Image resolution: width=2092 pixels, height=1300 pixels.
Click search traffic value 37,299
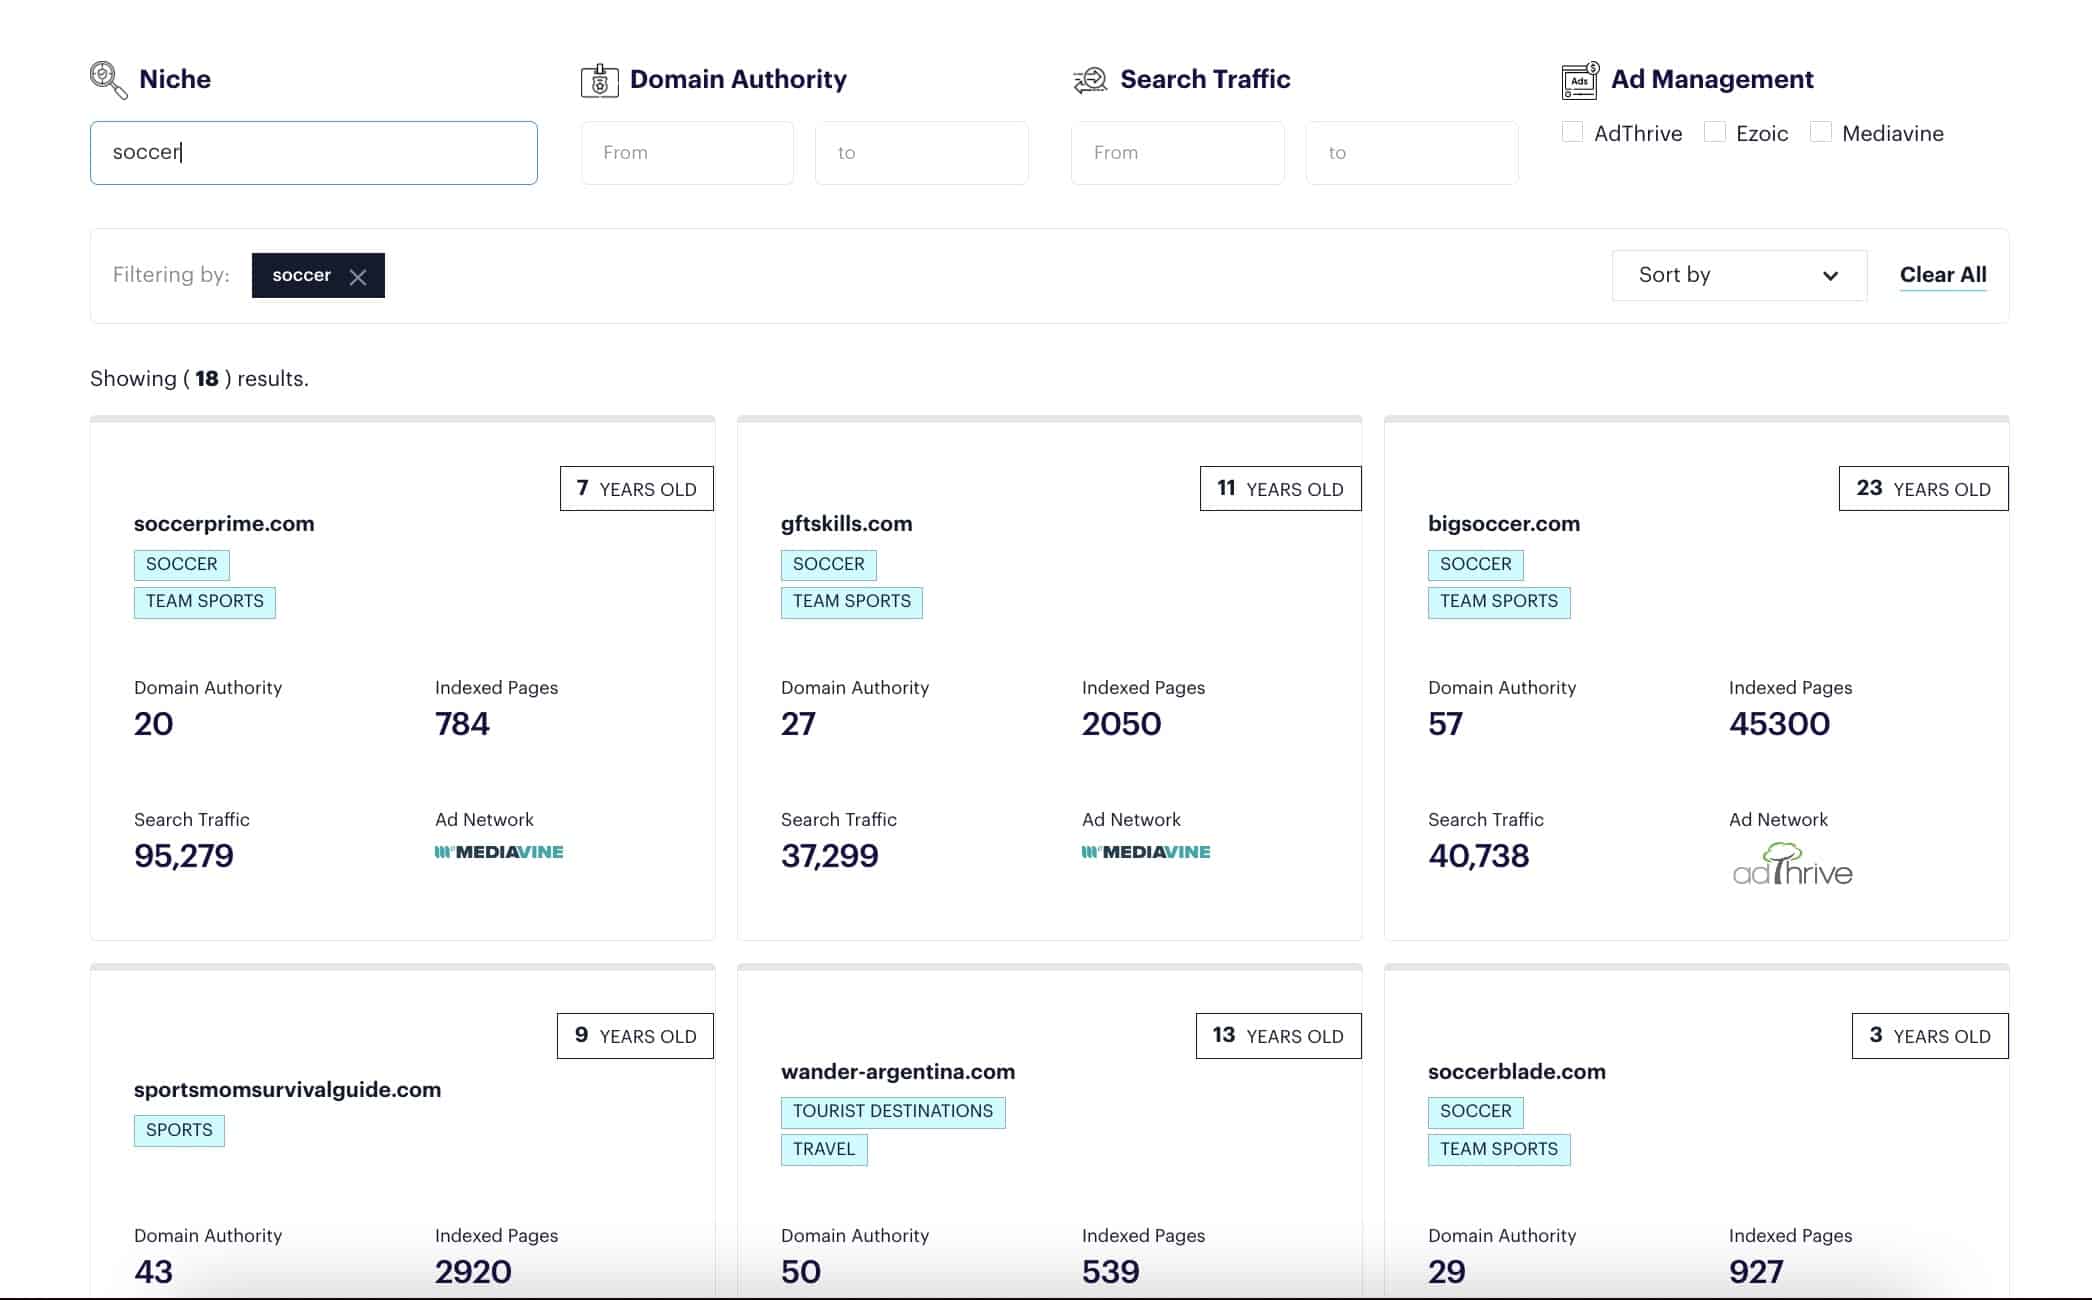830,856
